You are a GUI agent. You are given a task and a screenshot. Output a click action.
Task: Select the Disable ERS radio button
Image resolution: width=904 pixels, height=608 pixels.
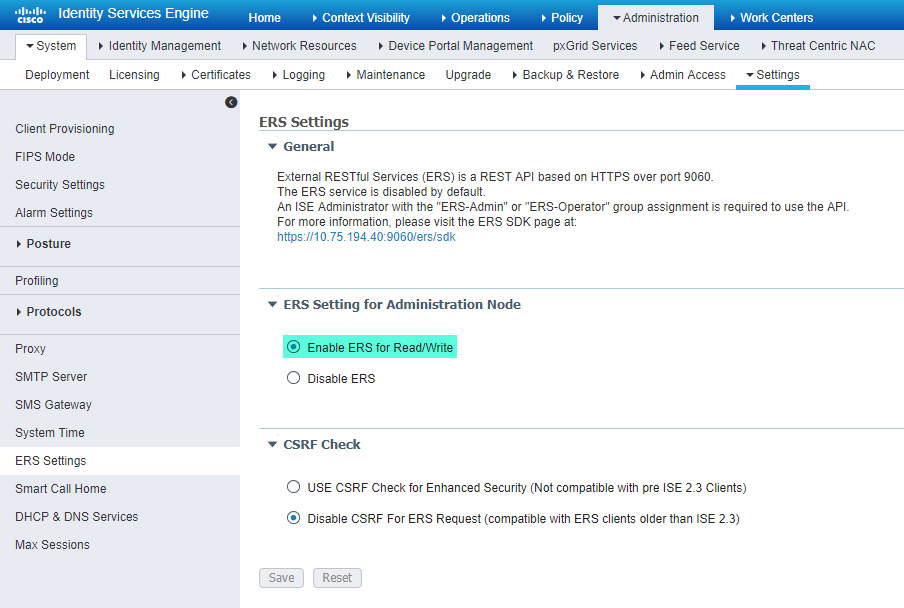pyautogui.click(x=293, y=378)
